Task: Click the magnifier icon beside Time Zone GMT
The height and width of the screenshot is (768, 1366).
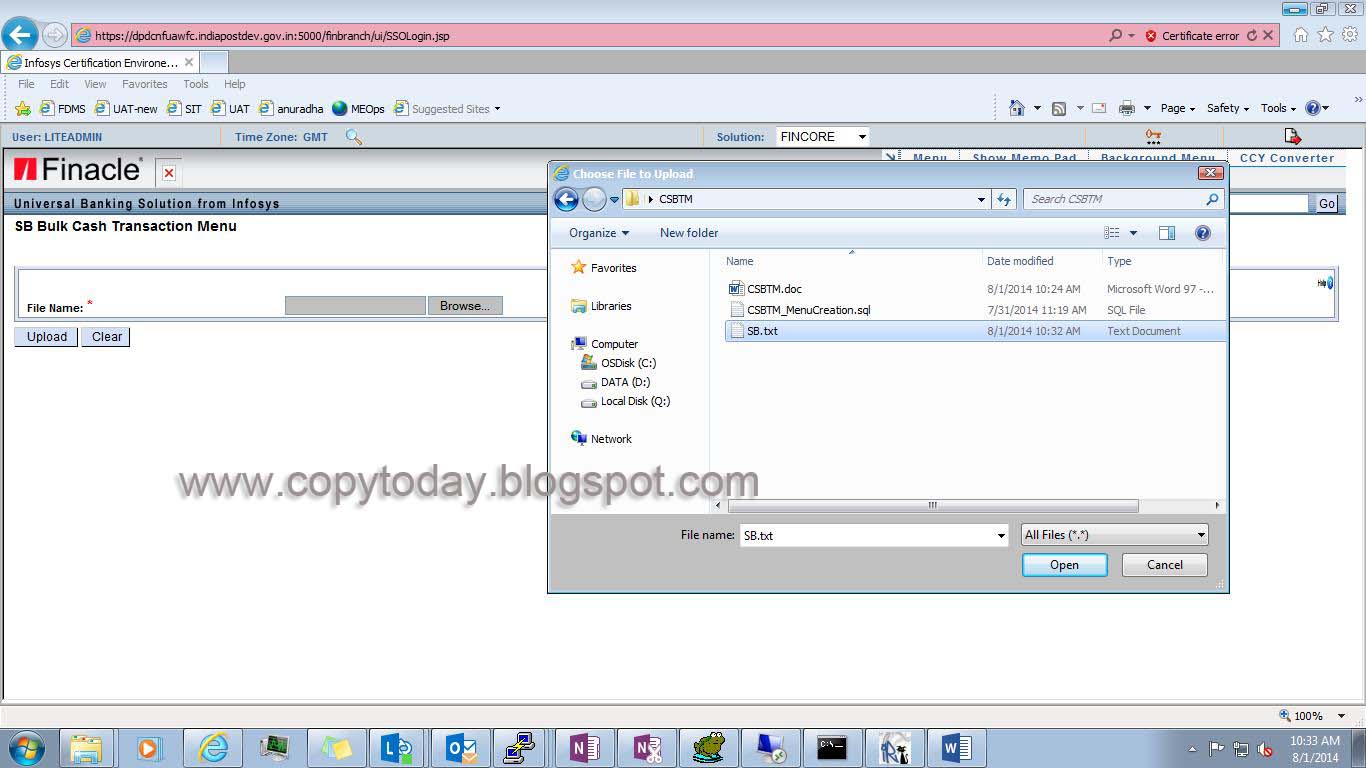Action: [x=353, y=137]
